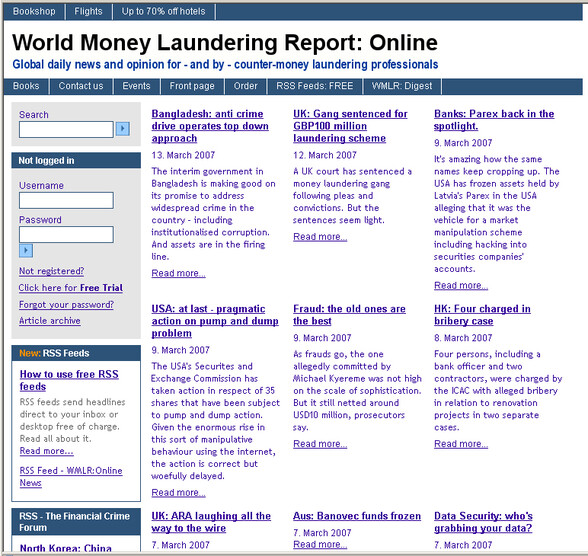Open Data Security: who's grabbing headline
The height and width of the screenshot is (556, 588).
click(483, 522)
